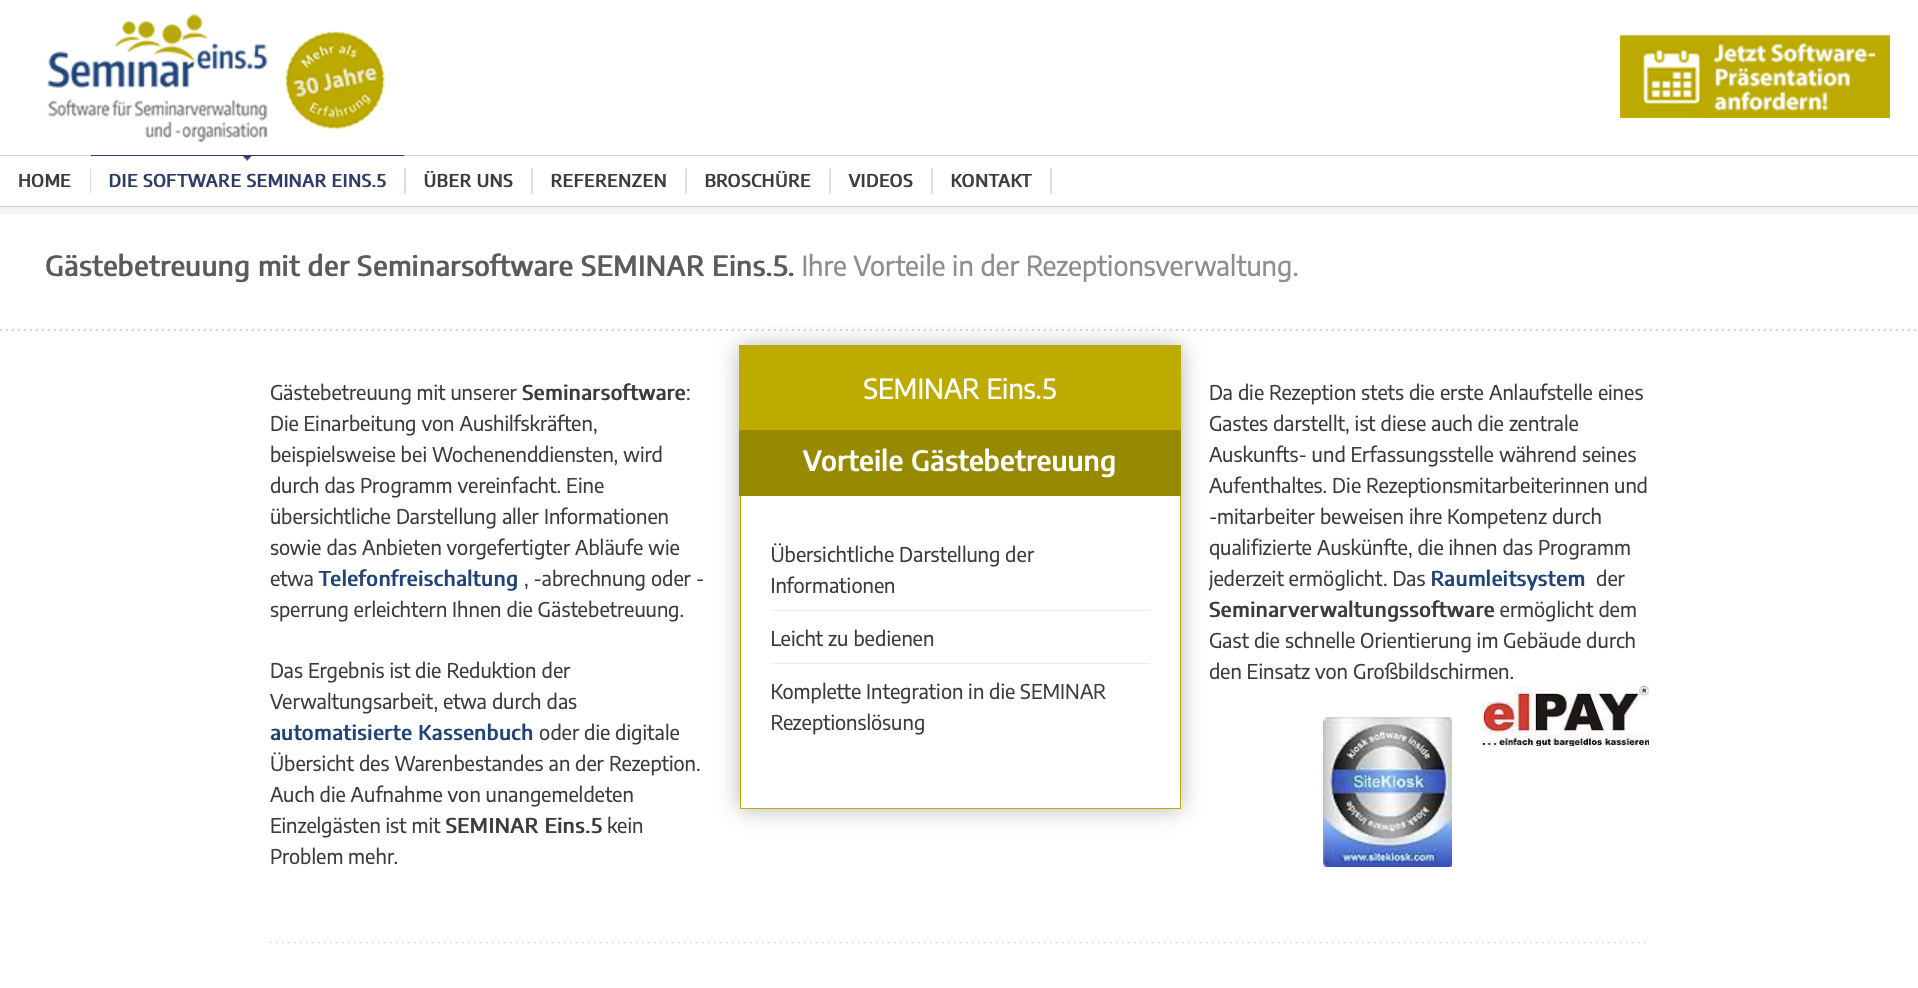This screenshot has width=1918, height=988.
Task: Select the 'Leicht zu bedienen' item
Action: tap(852, 639)
